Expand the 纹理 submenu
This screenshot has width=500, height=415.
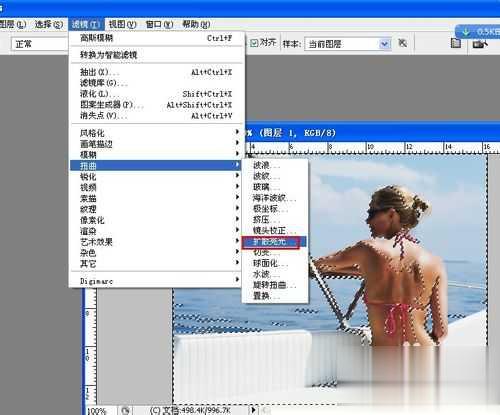(x=155, y=209)
